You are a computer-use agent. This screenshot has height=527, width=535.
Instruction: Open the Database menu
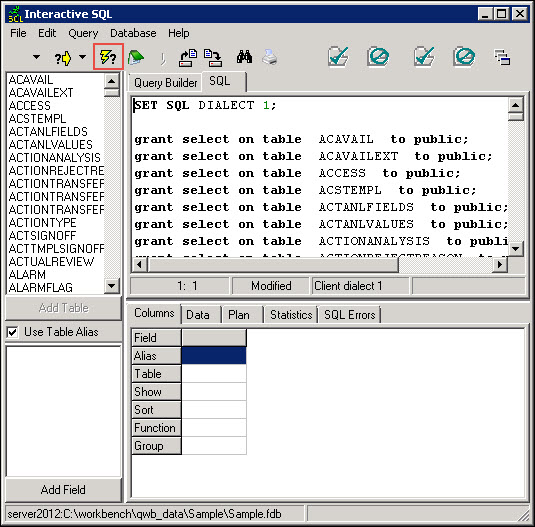click(133, 33)
